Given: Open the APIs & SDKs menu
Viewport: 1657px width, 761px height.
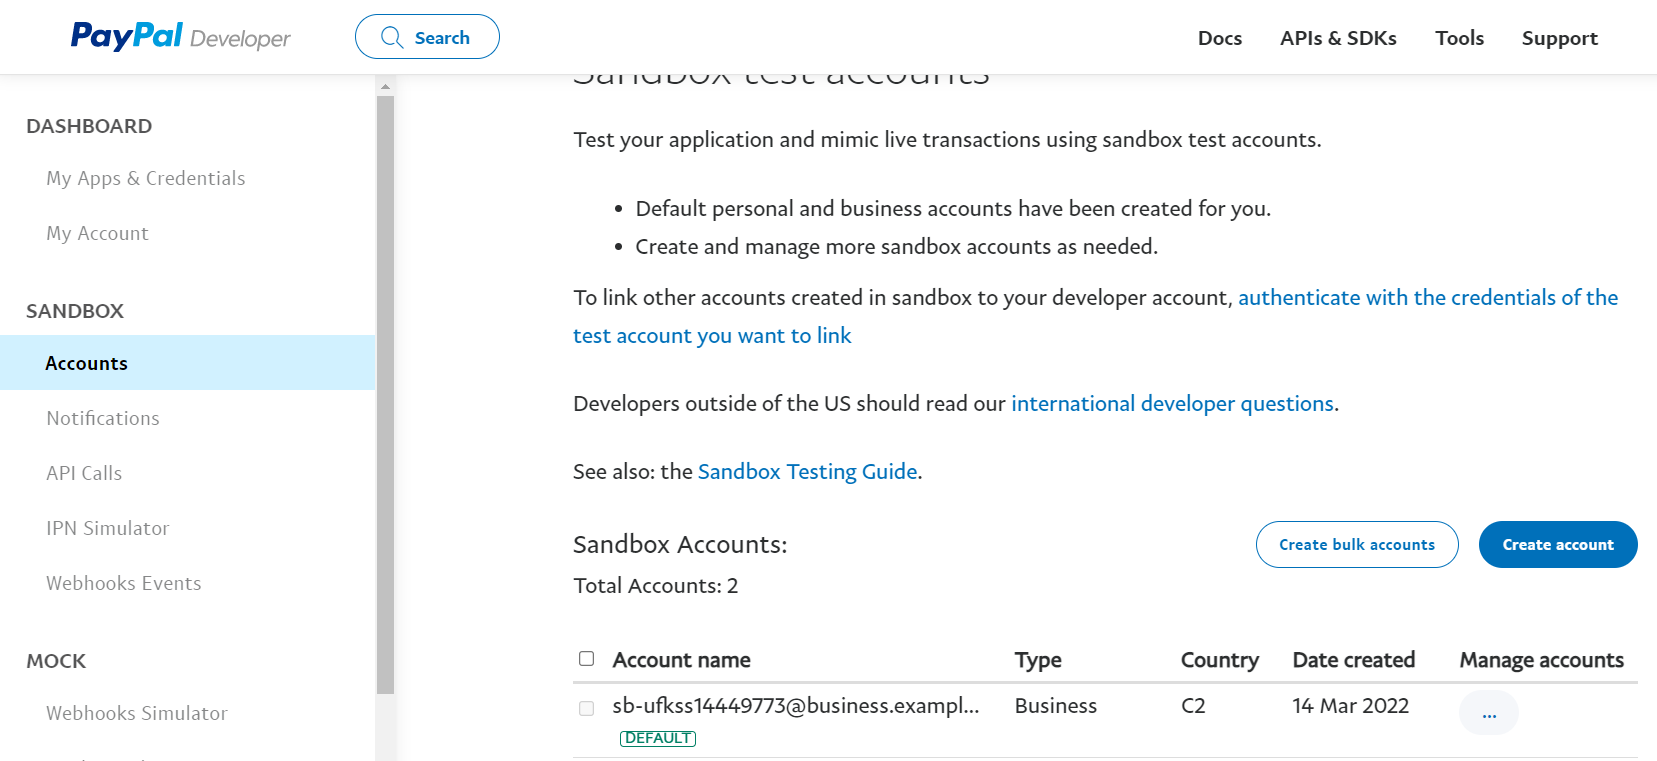Looking at the screenshot, I should tap(1338, 38).
